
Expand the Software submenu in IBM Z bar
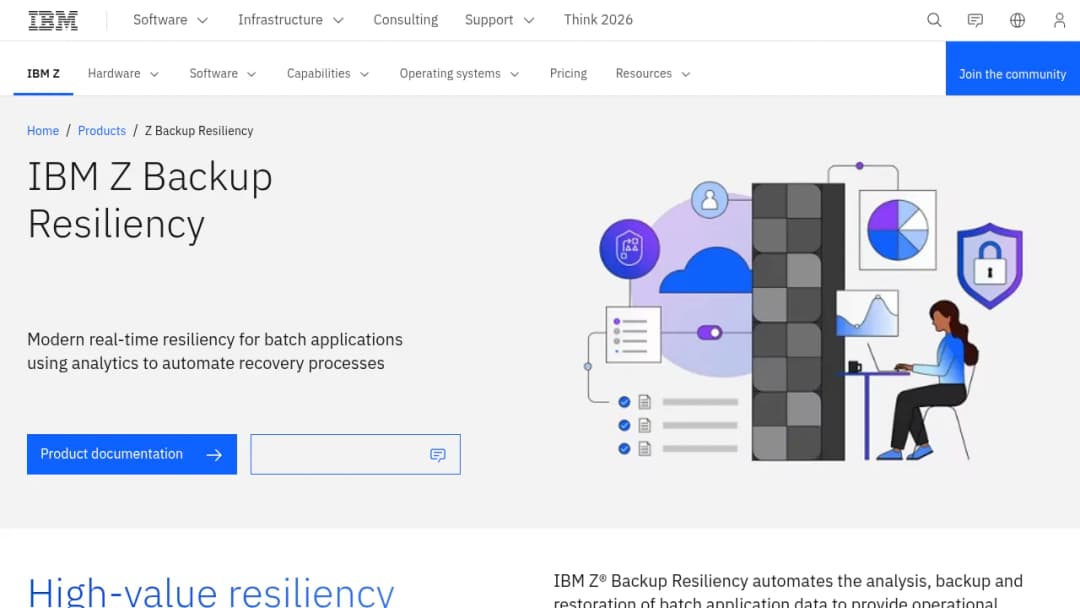223,74
